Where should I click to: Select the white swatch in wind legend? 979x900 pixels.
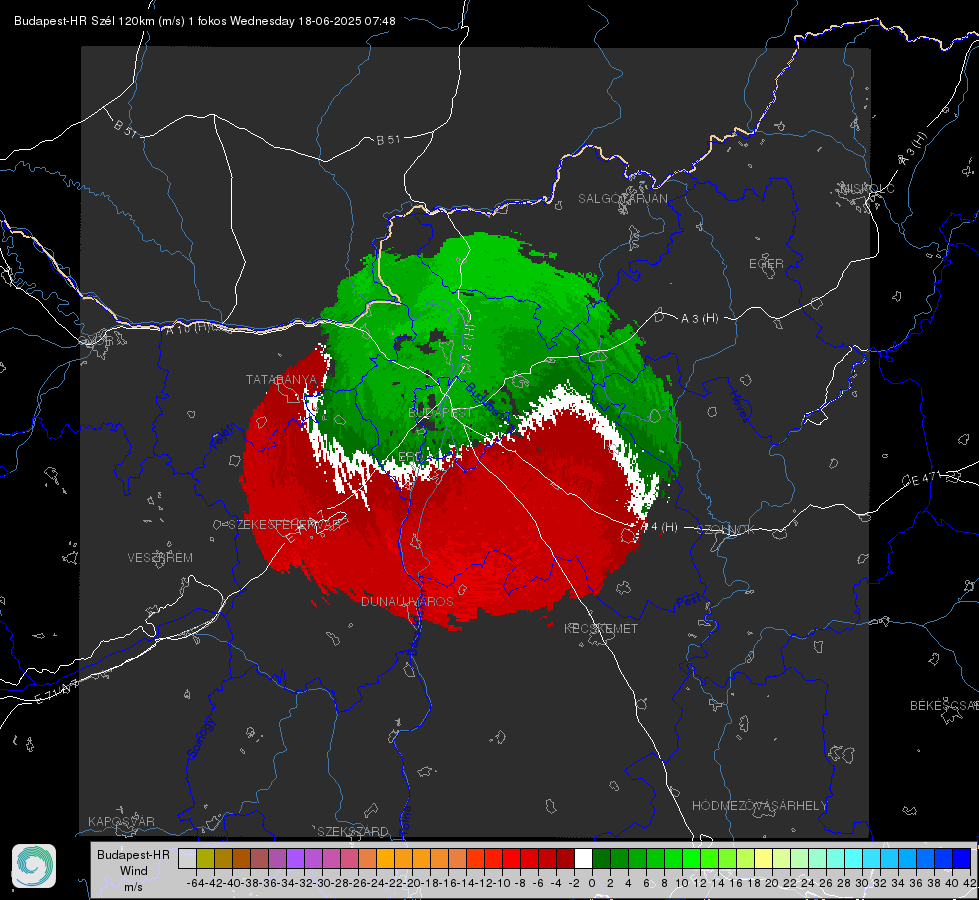pos(583,858)
